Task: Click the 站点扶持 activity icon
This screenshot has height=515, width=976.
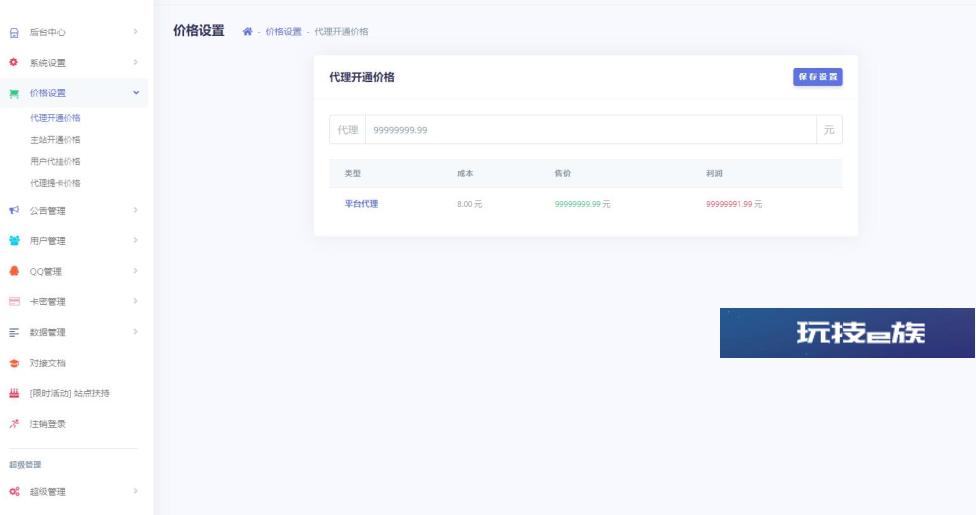Action: tap(14, 393)
